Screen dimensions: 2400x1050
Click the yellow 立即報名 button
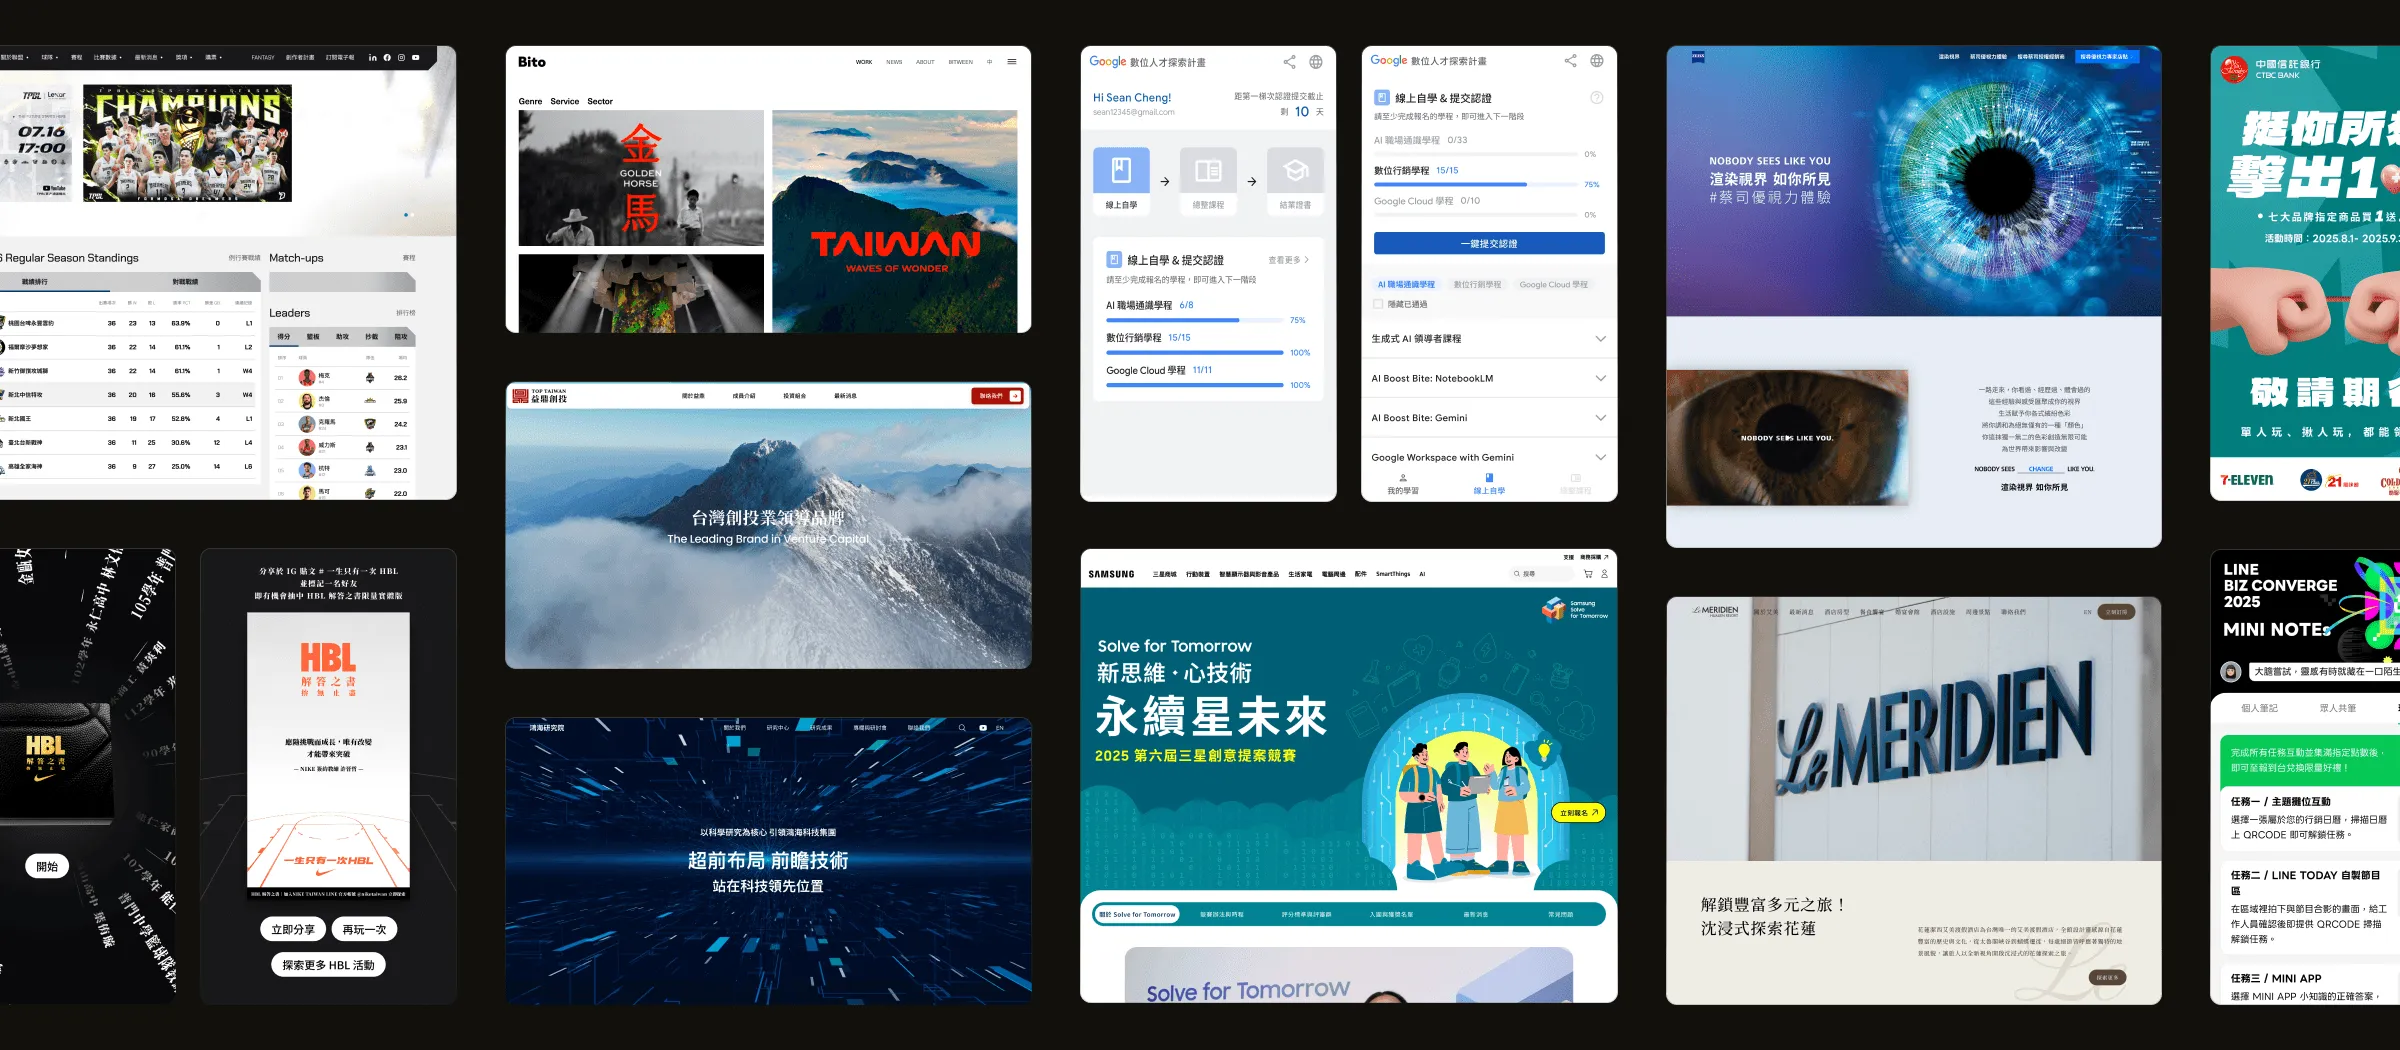point(1579,813)
